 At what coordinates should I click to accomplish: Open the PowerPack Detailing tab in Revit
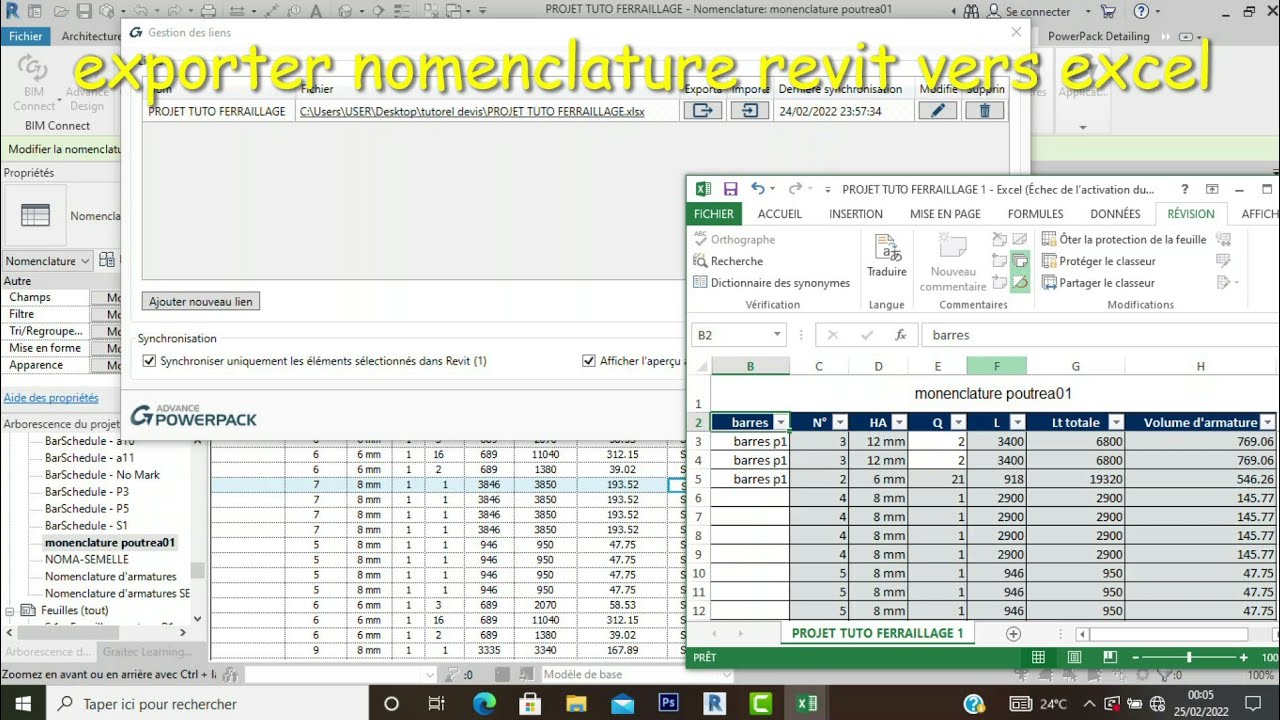point(1099,36)
